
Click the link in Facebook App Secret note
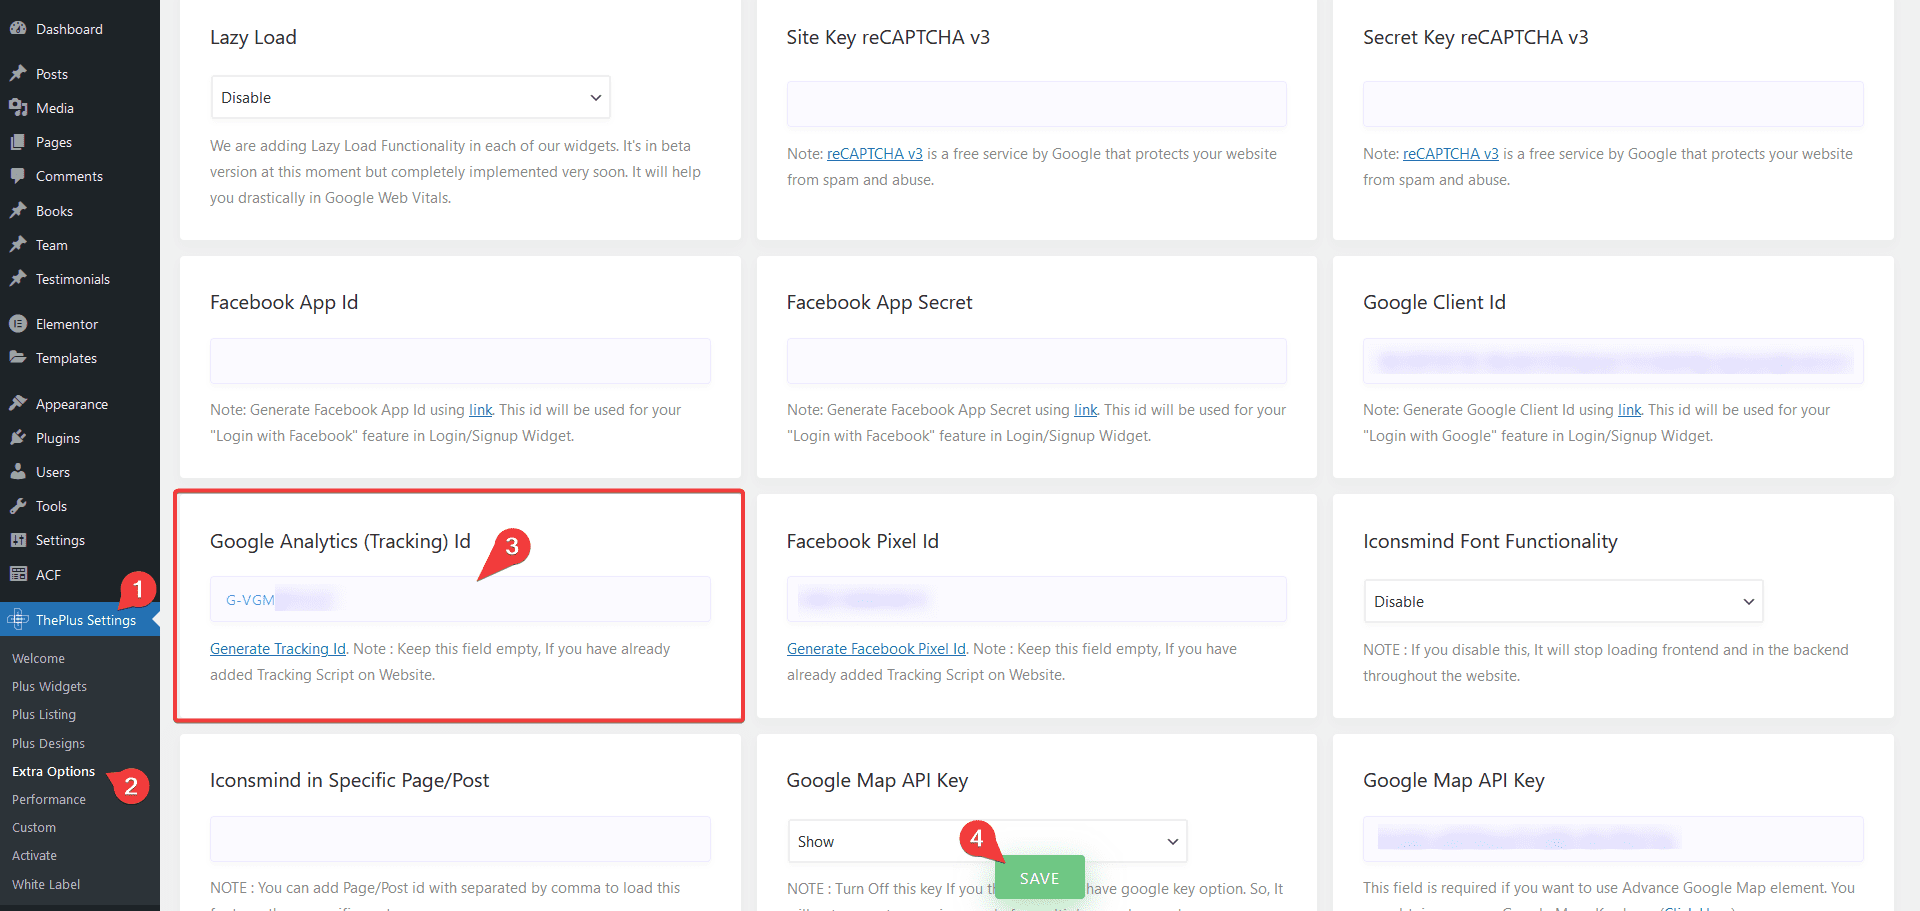tap(1086, 410)
